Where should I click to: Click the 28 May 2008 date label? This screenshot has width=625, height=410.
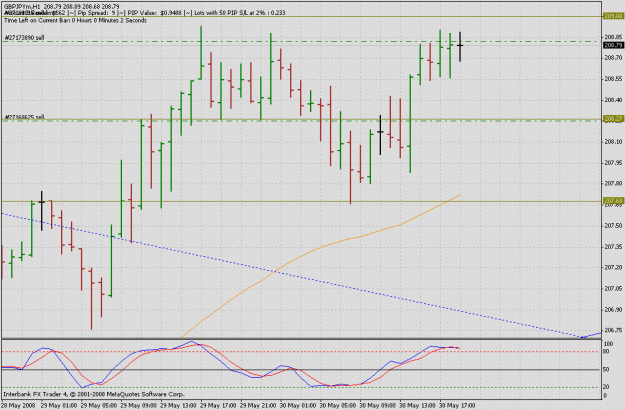click(18, 406)
